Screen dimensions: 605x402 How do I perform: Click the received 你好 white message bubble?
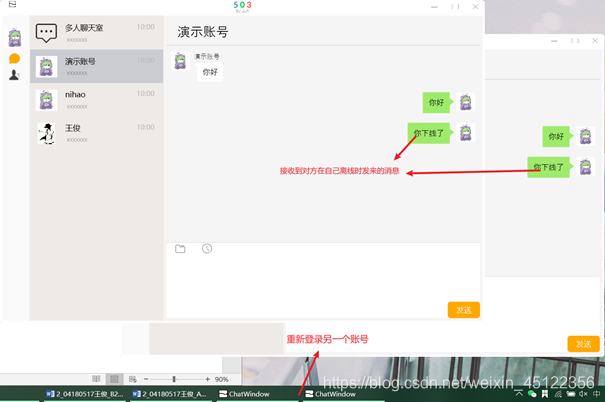tap(210, 72)
